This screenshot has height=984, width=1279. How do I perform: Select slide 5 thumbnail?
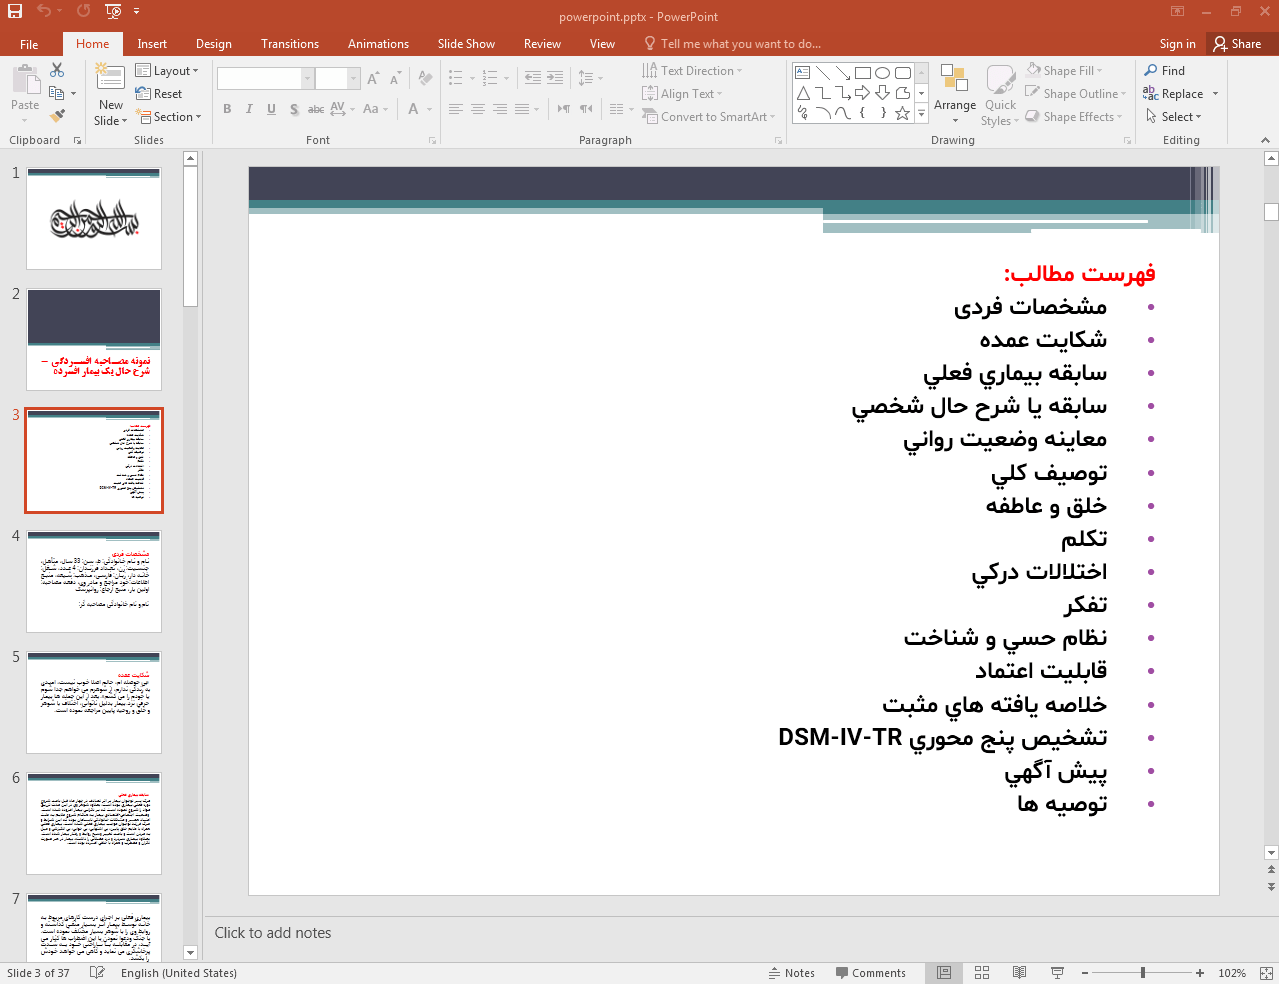[94, 702]
